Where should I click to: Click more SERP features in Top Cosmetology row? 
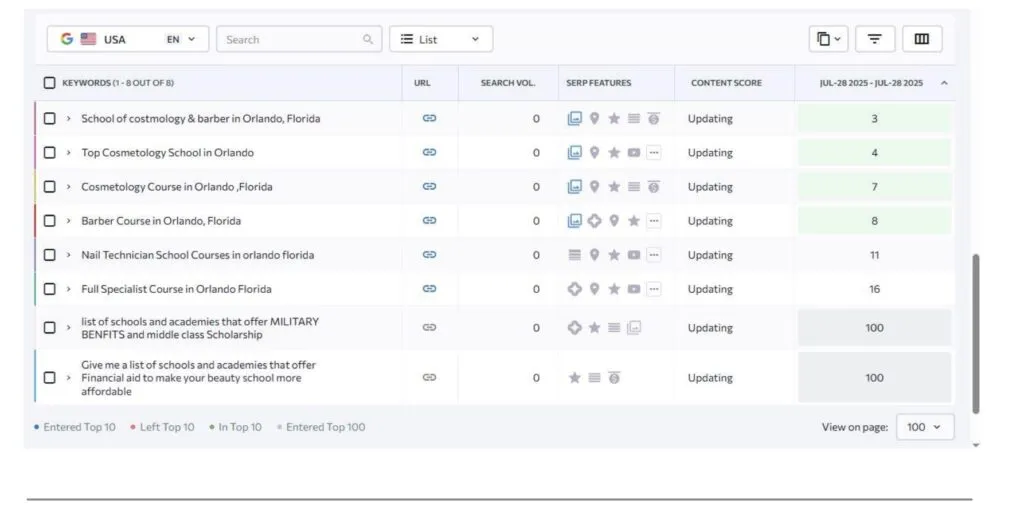click(x=654, y=153)
